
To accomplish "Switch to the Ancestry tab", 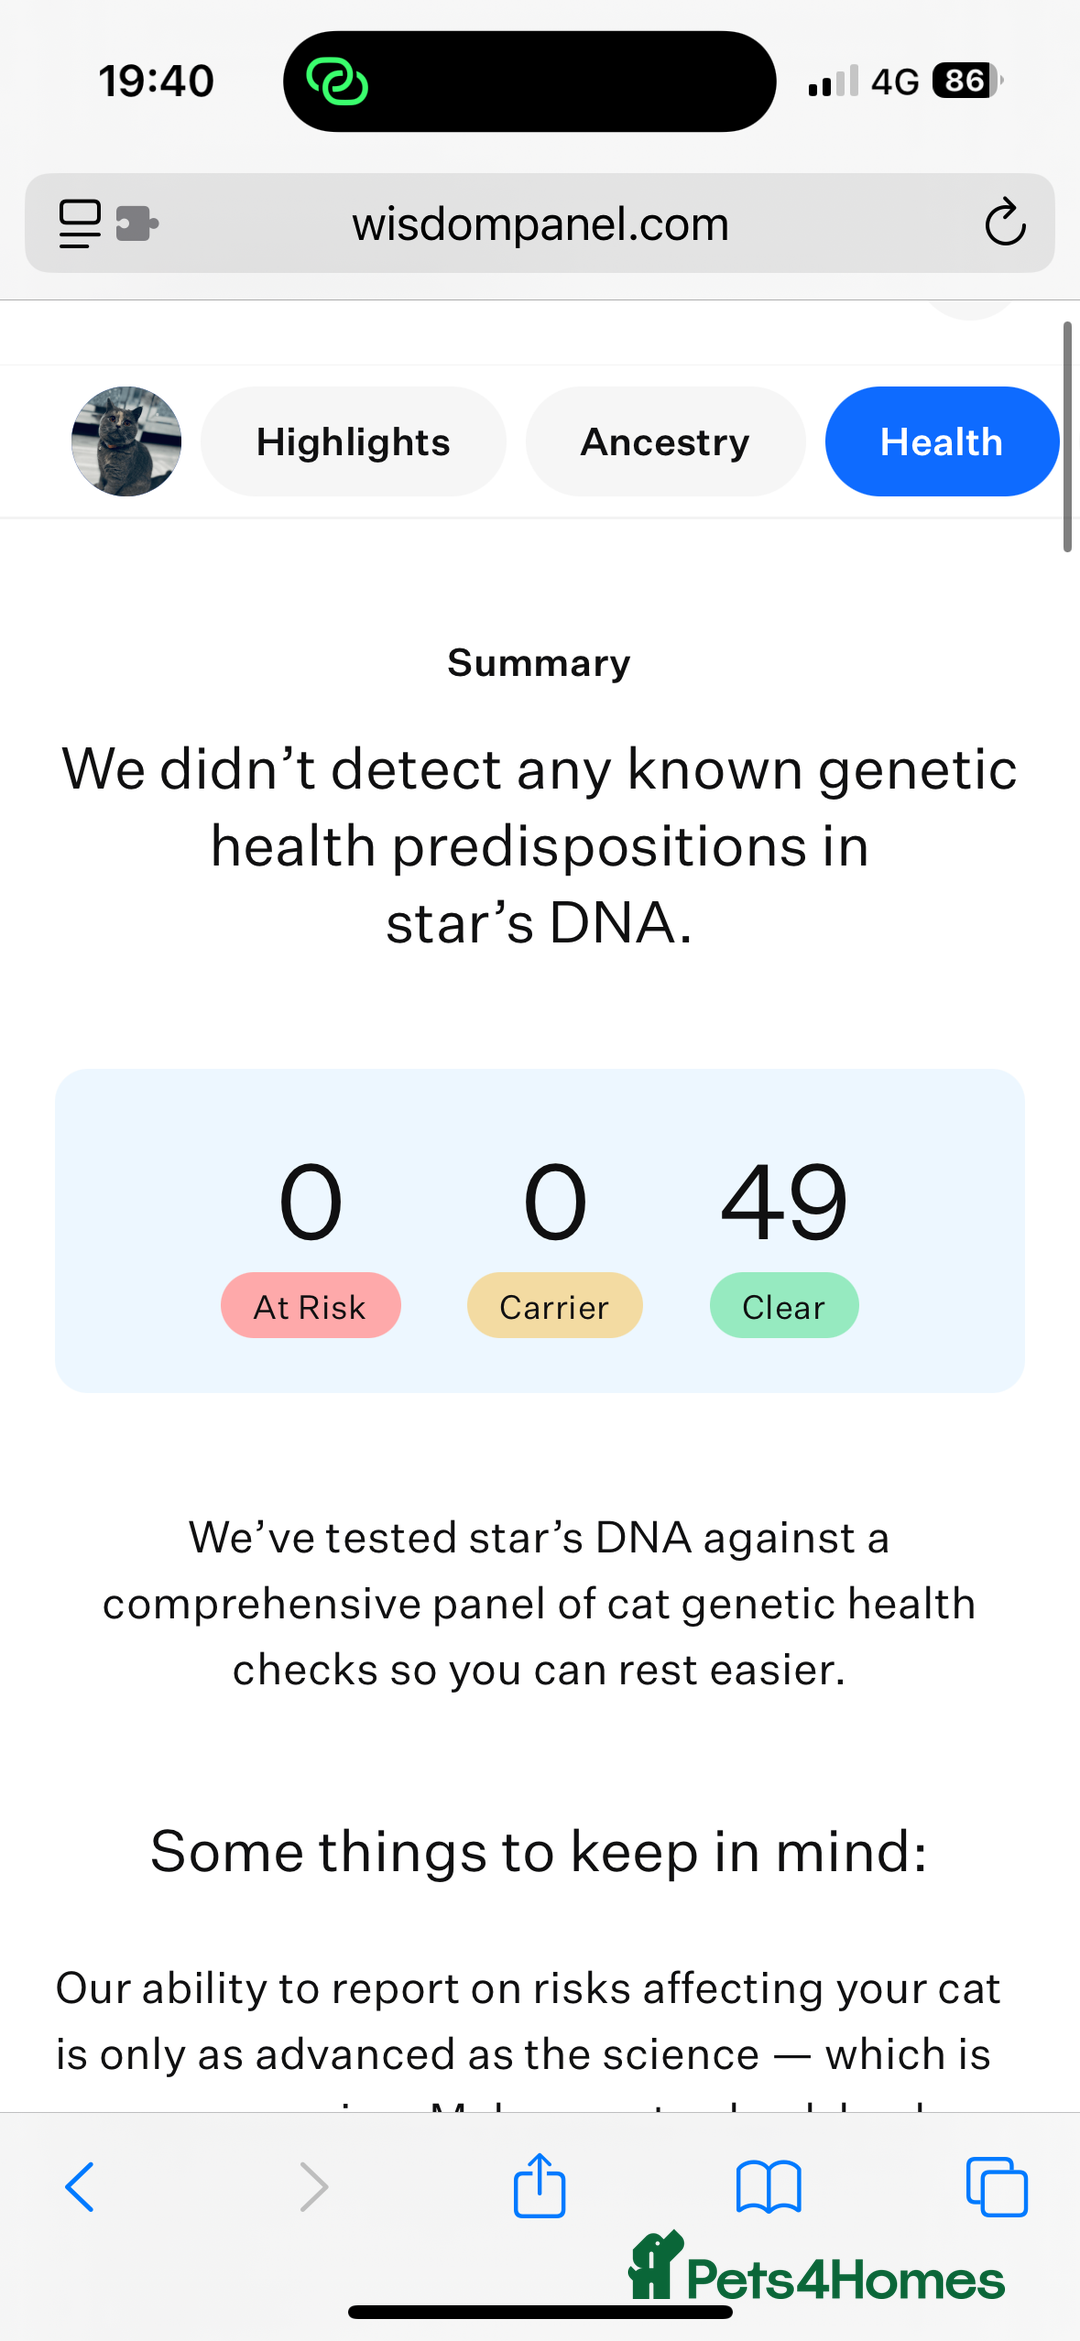I will 665,442.
